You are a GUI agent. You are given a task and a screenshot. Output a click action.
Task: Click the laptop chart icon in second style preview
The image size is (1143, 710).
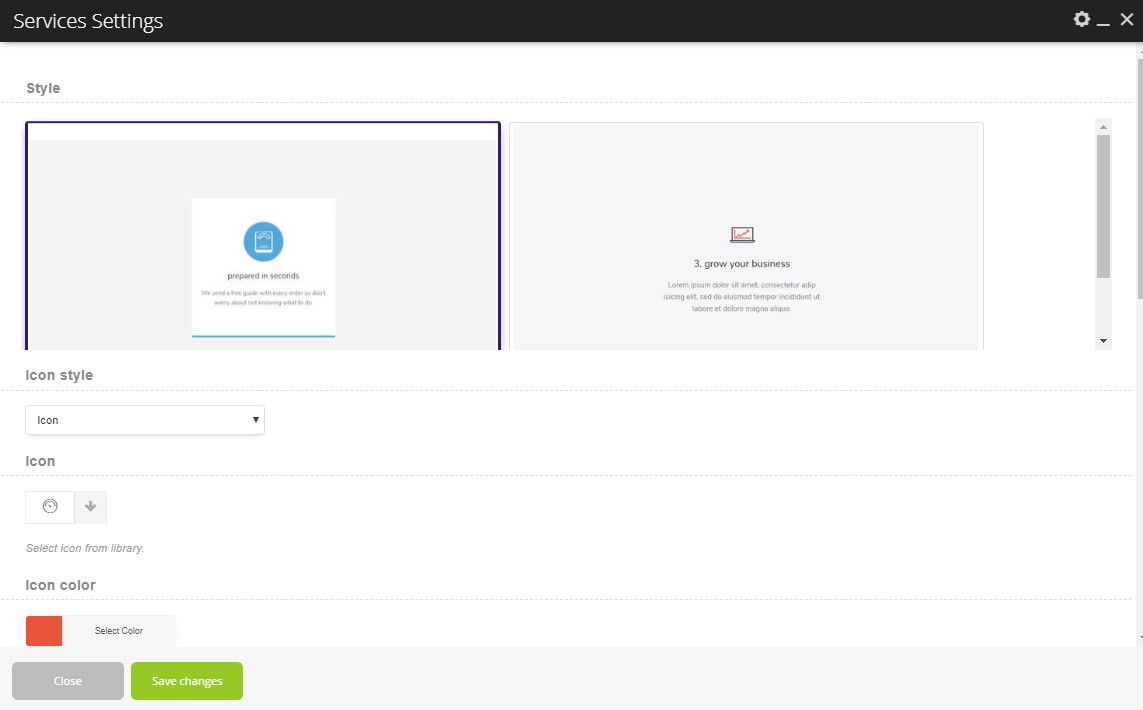pyautogui.click(x=742, y=235)
